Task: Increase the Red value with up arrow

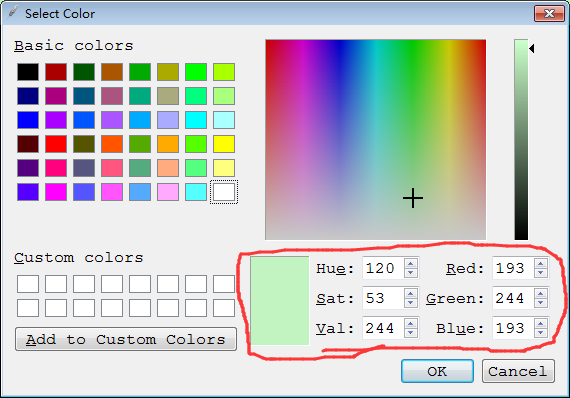Action: point(541,264)
